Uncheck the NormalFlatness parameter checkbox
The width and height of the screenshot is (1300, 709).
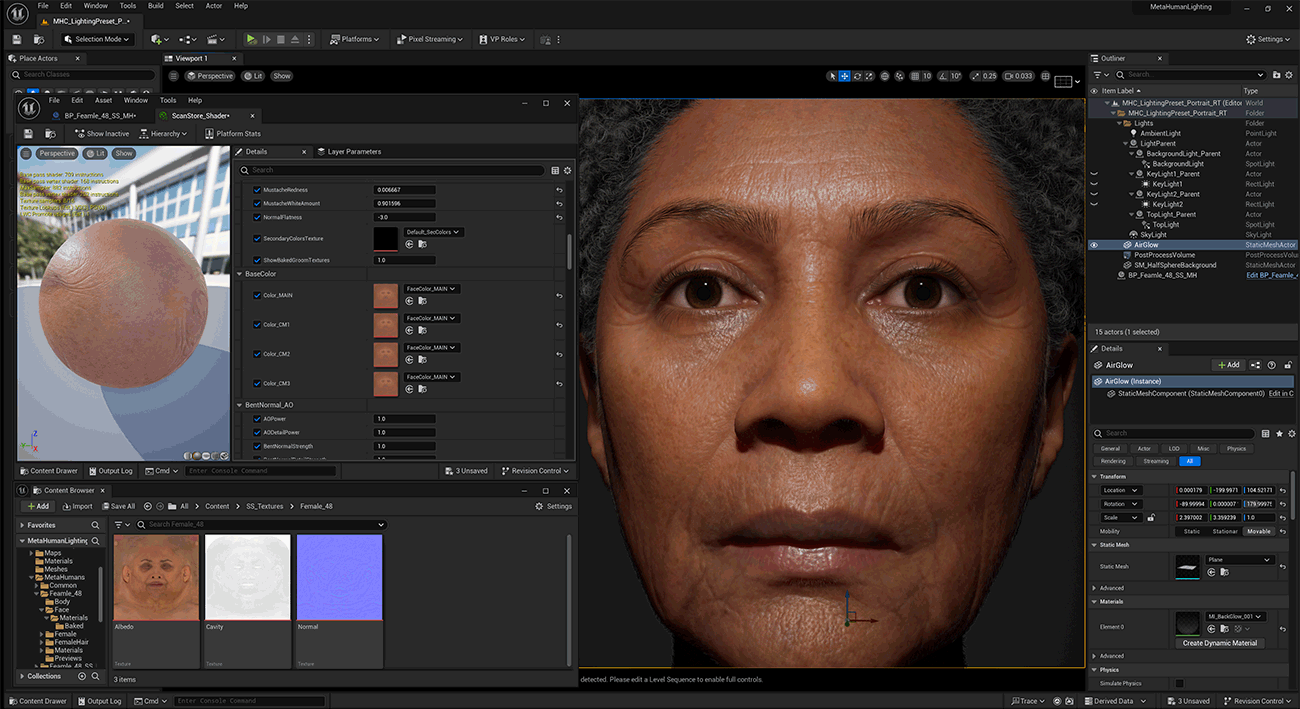pos(257,217)
